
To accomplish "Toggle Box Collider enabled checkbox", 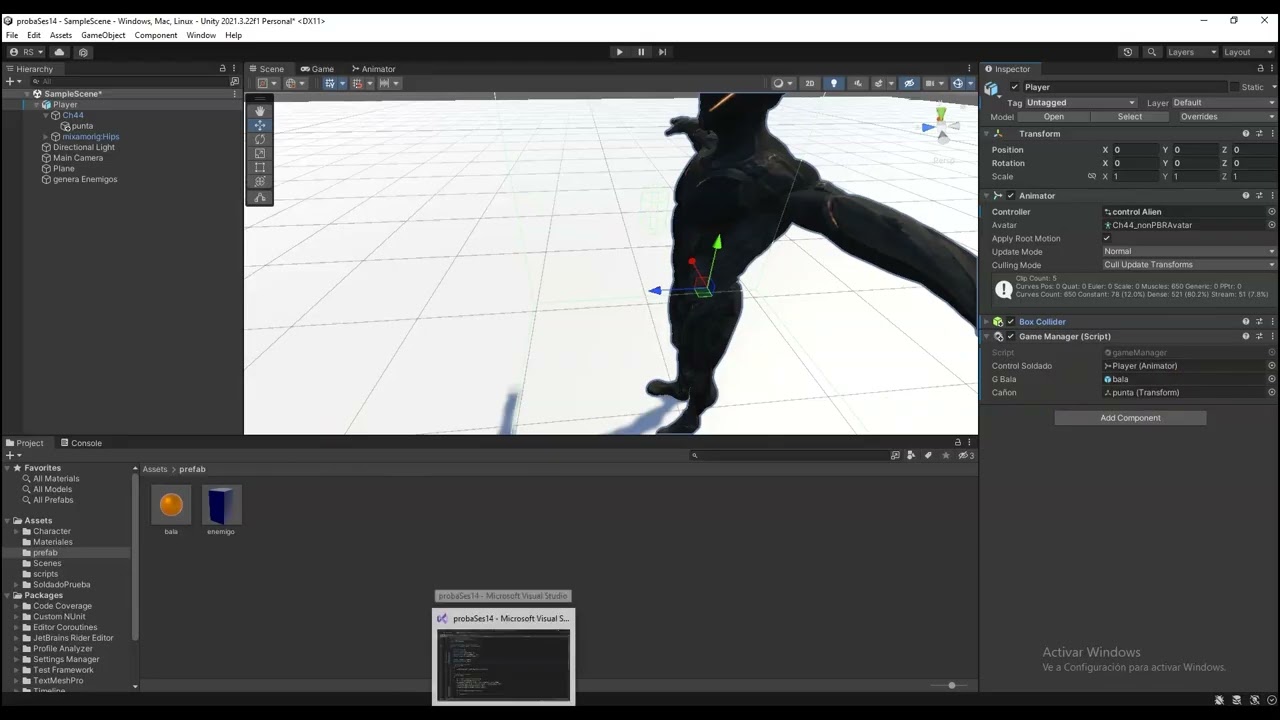I will (1011, 322).
